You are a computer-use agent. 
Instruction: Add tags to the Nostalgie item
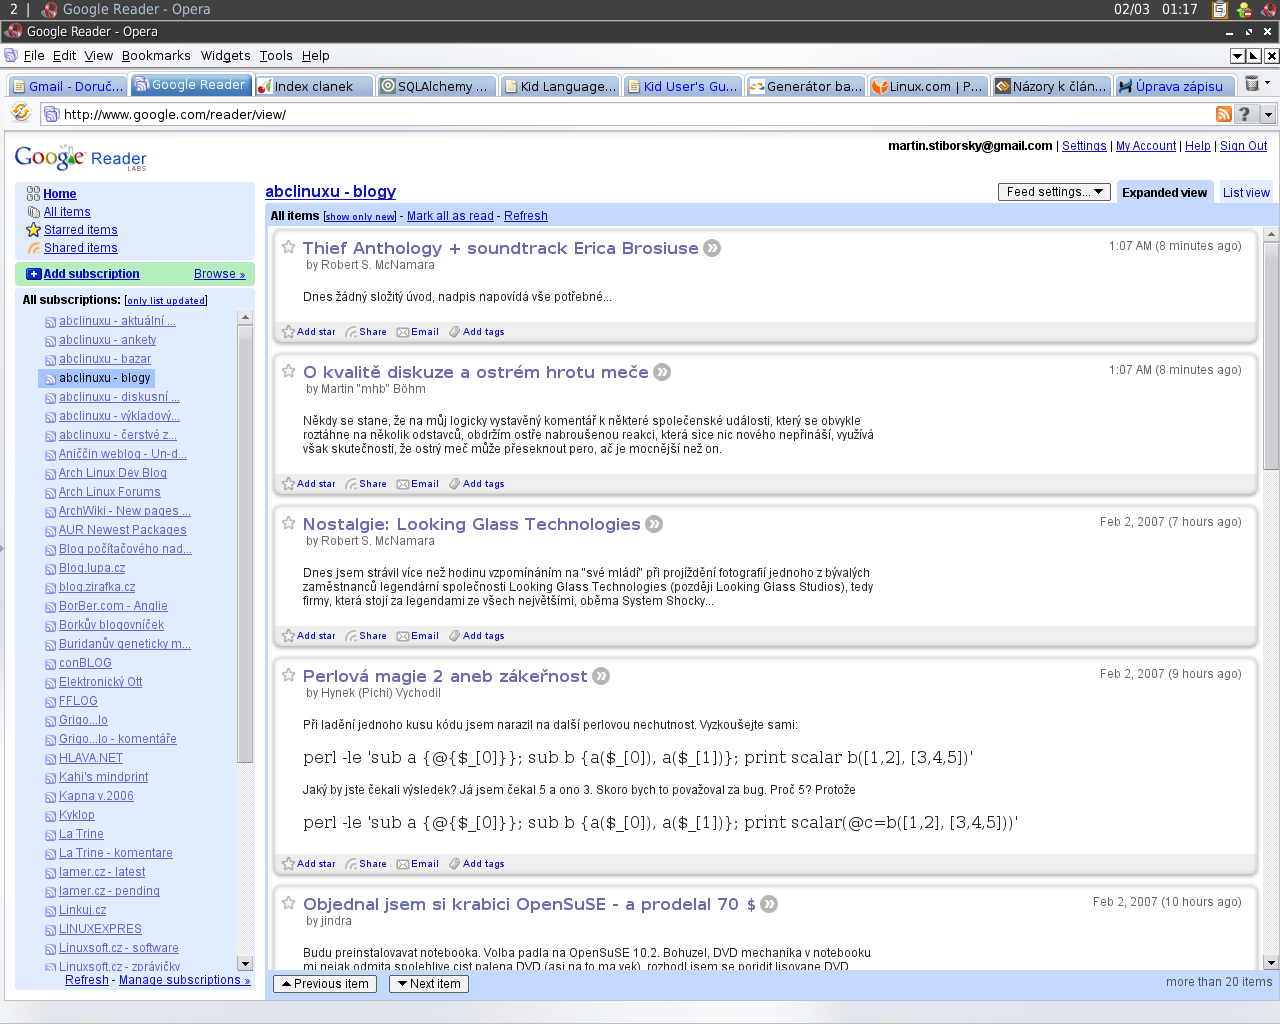click(477, 636)
